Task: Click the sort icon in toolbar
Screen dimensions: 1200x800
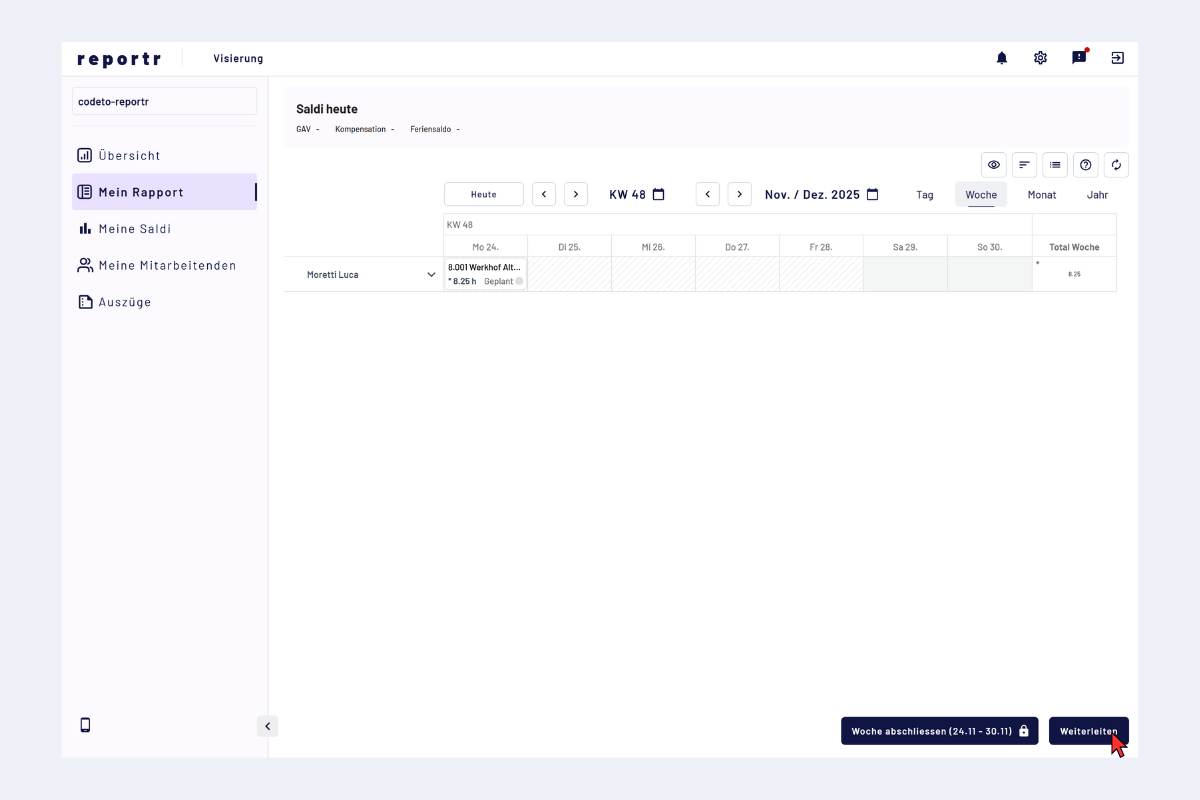Action: (1024, 165)
